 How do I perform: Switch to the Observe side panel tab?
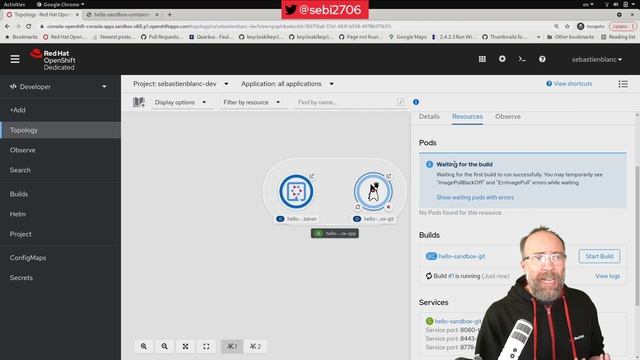tap(508, 117)
